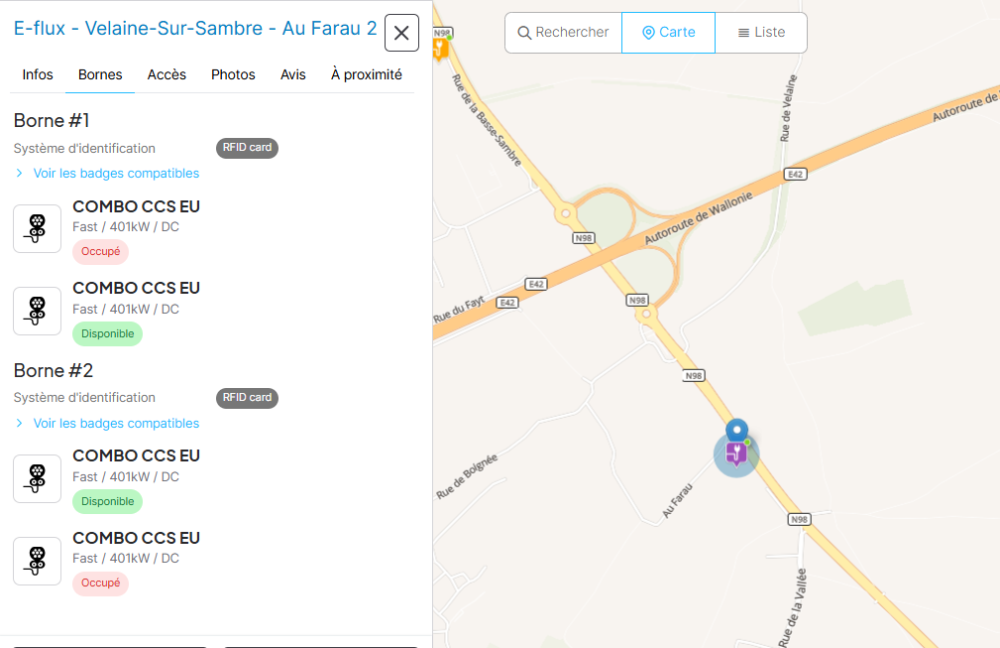Click the first CCS connector icon under Borne #2
The height and width of the screenshot is (648, 1000).
pyautogui.click(x=37, y=479)
